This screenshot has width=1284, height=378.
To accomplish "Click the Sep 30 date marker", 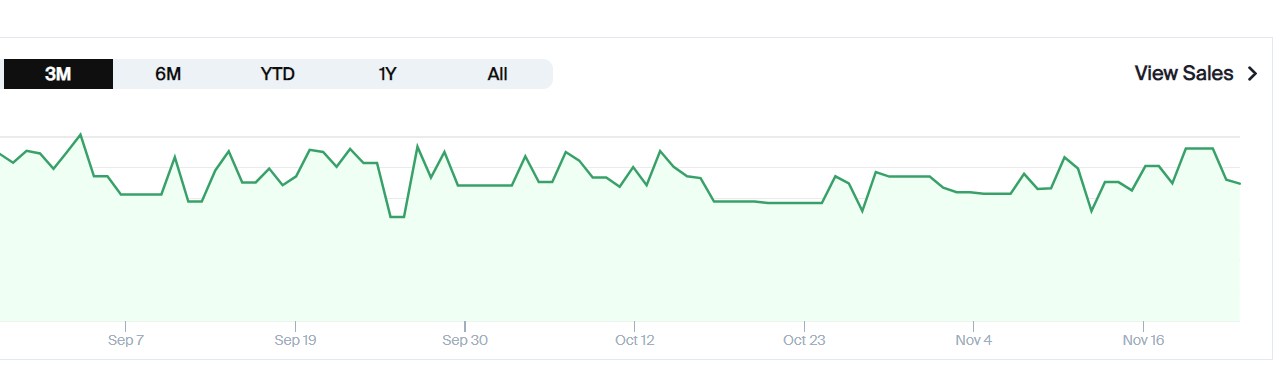I will click(465, 340).
